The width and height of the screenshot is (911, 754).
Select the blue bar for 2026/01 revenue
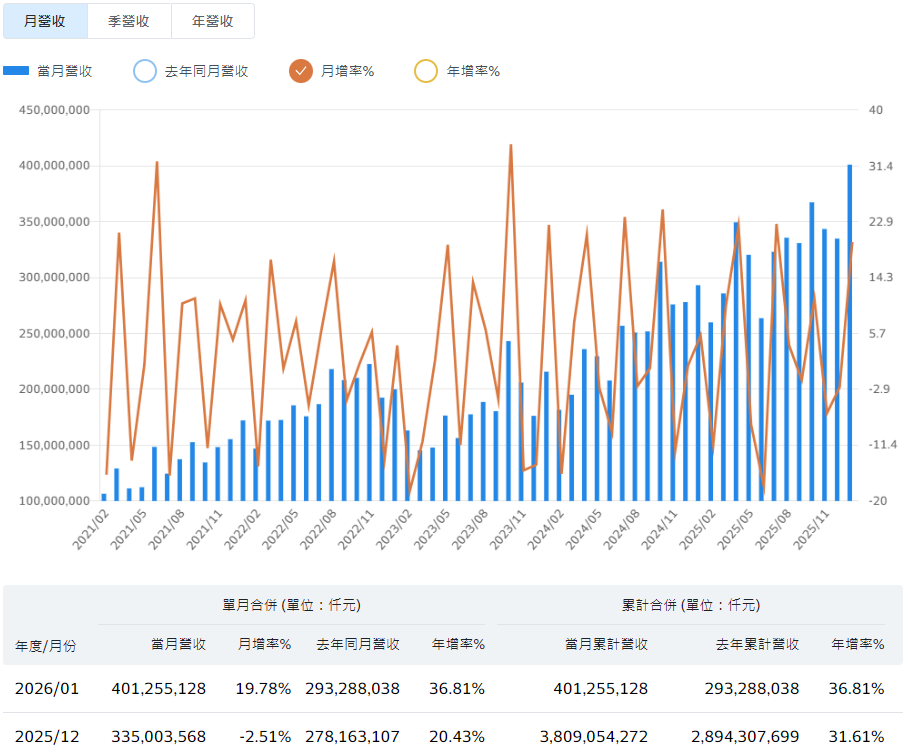tap(849, 330)
